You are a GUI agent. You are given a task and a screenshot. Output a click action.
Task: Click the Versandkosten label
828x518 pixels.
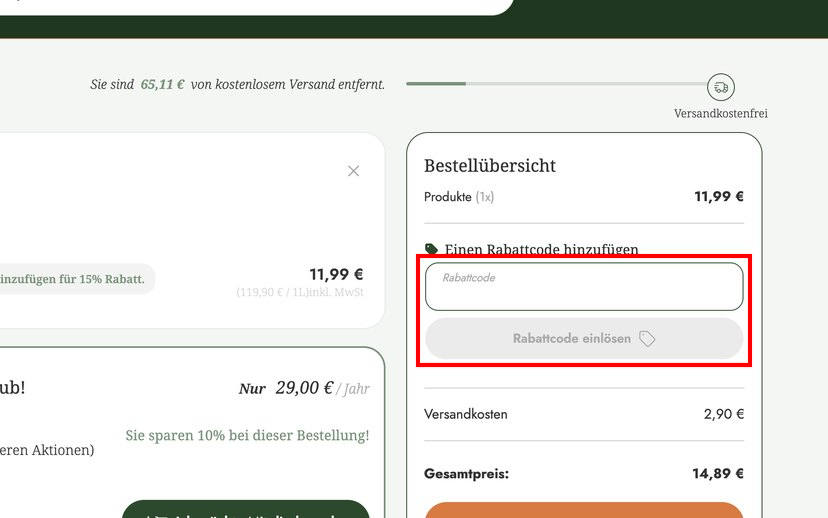tap(466, 414)
